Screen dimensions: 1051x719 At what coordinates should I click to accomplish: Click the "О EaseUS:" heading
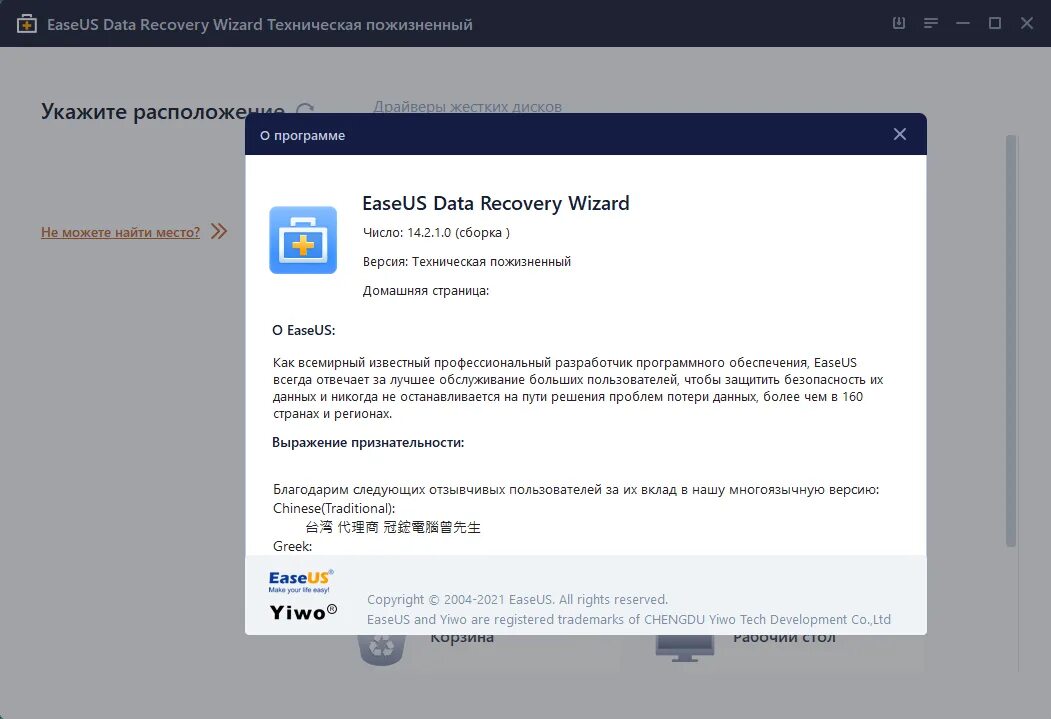click(x=304, y=330)
